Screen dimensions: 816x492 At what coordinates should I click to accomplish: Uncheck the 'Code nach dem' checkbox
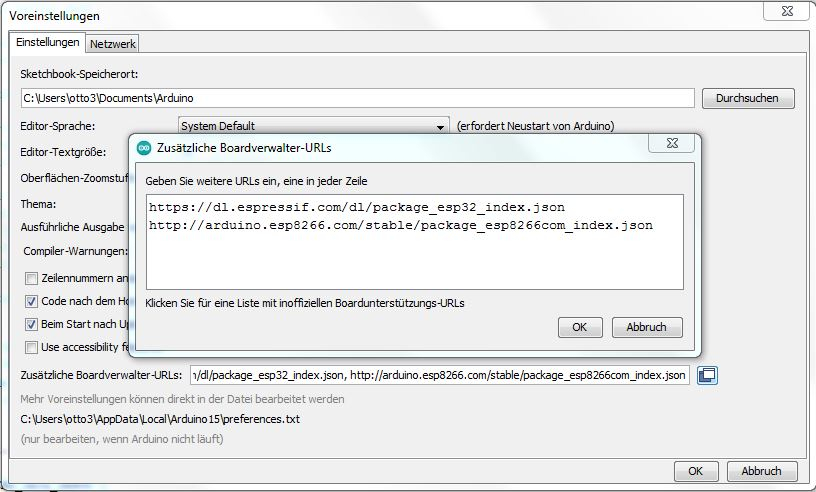[x=32, y=301]
